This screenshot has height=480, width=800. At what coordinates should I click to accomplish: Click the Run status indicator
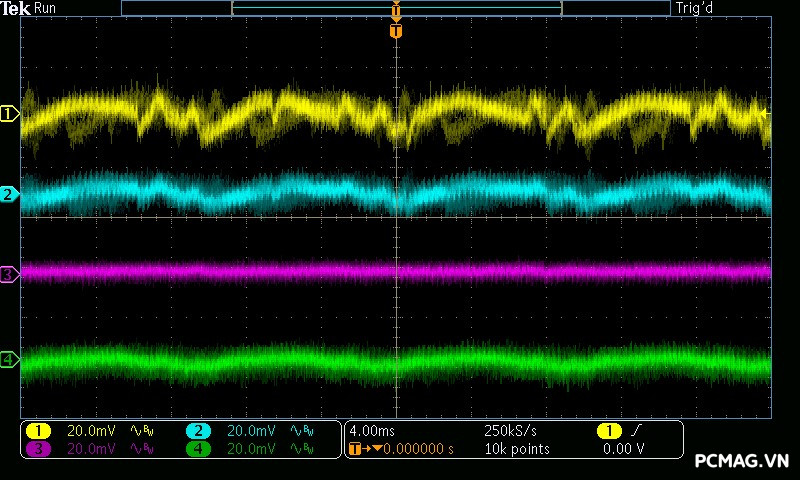click(46, 8)
